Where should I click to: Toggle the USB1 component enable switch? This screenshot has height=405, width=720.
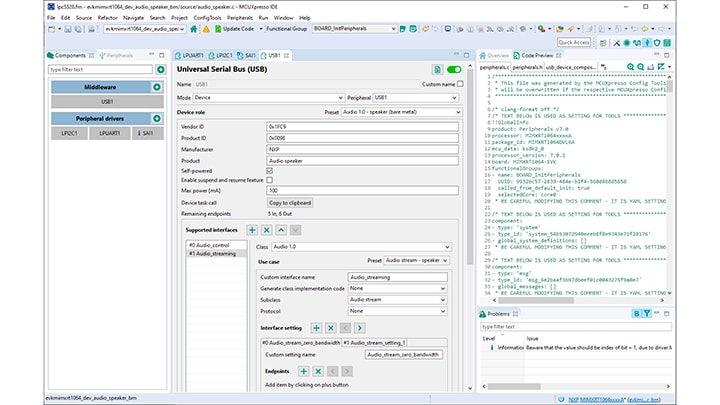click(456, 70)
